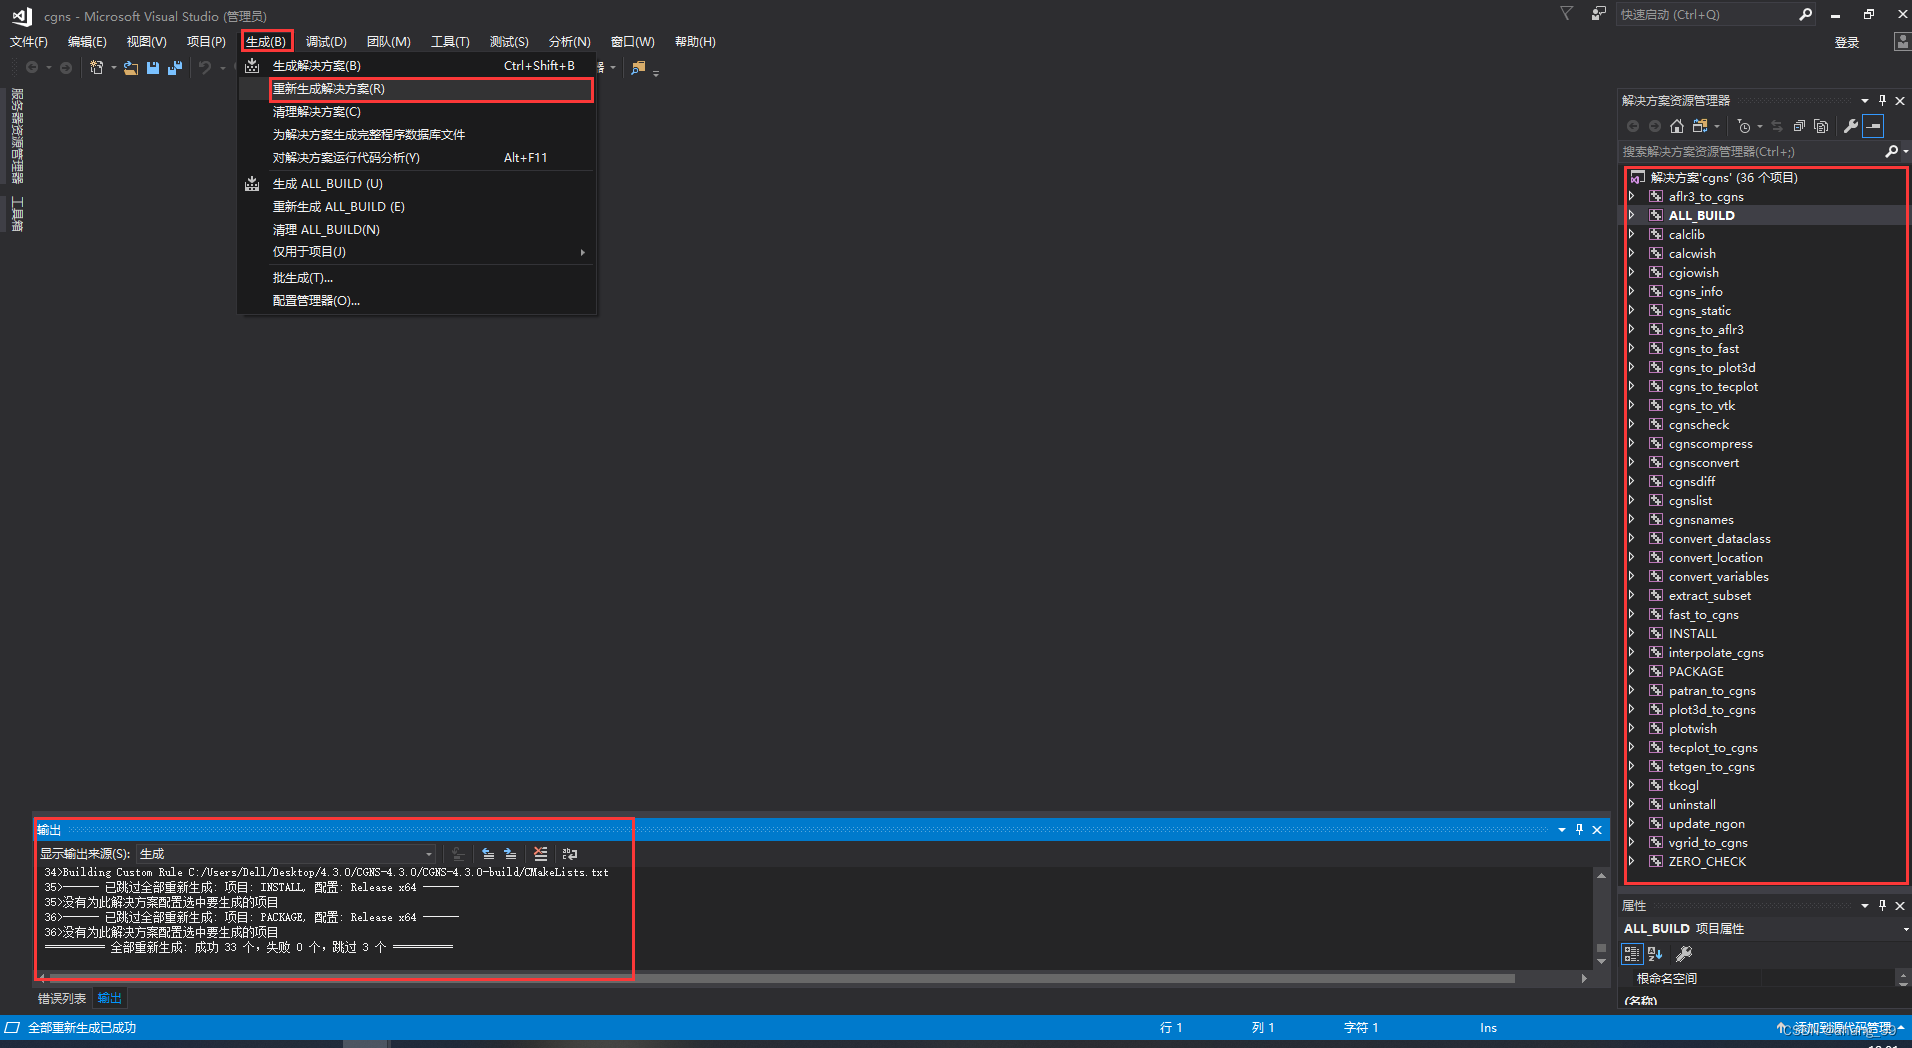1912x1048 pixels.
Task: Expand the INSTALL project node
Action: [1632, 633]
